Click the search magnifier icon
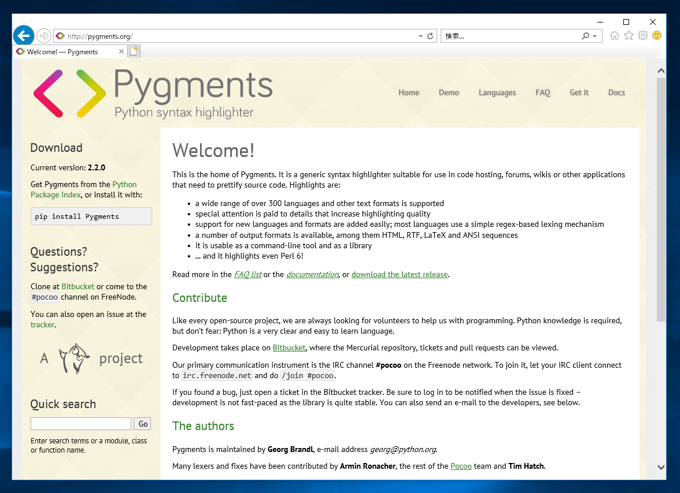This screenshot has height=493, width=680. (x=585, y=36)
